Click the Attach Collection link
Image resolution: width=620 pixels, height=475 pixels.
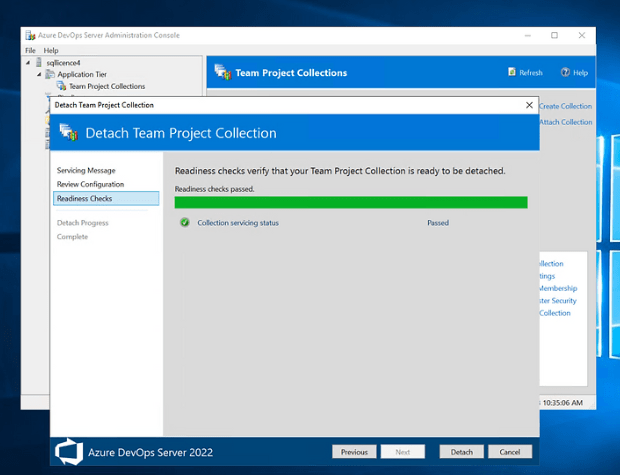tap(566, 122)
